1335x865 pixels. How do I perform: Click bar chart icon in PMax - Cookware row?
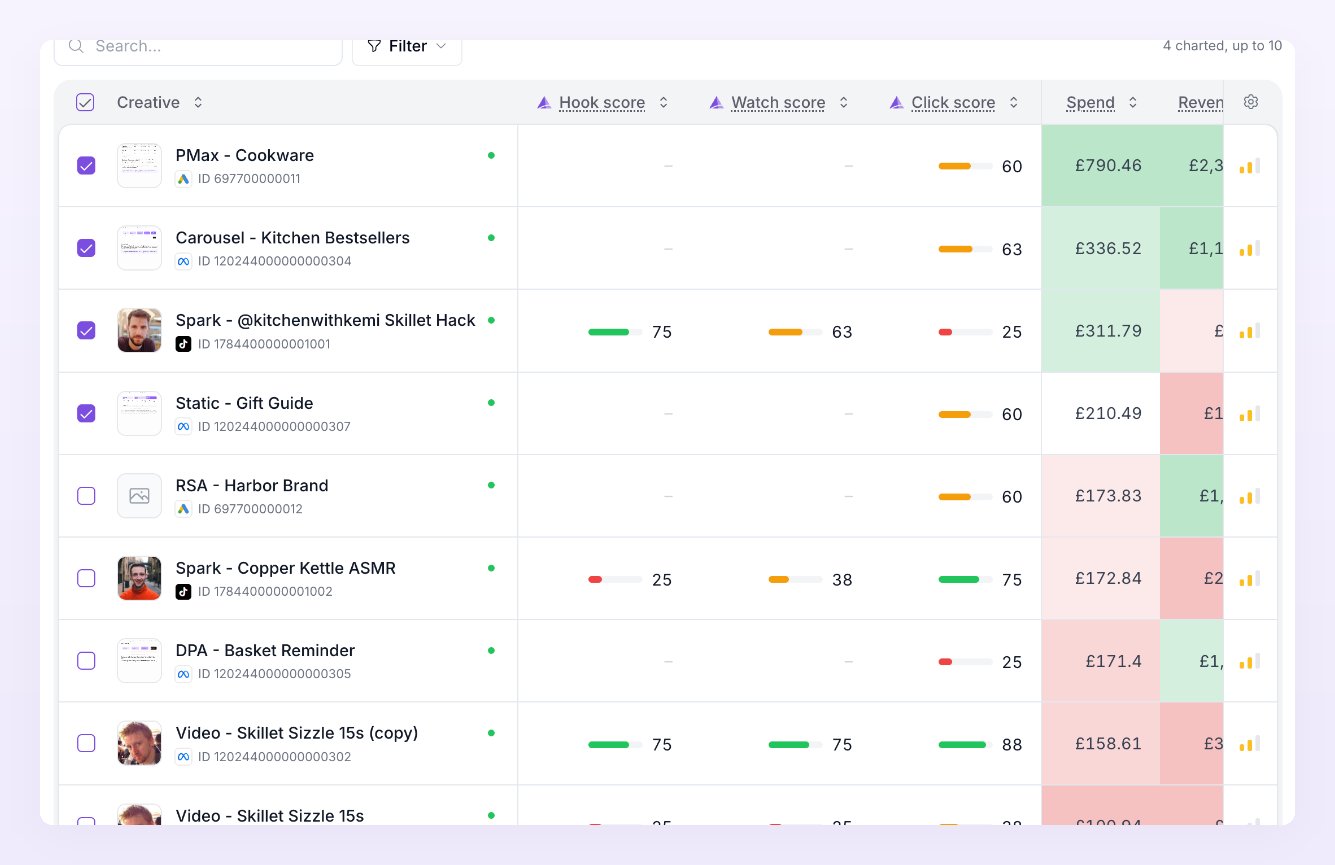point(1250,166)
